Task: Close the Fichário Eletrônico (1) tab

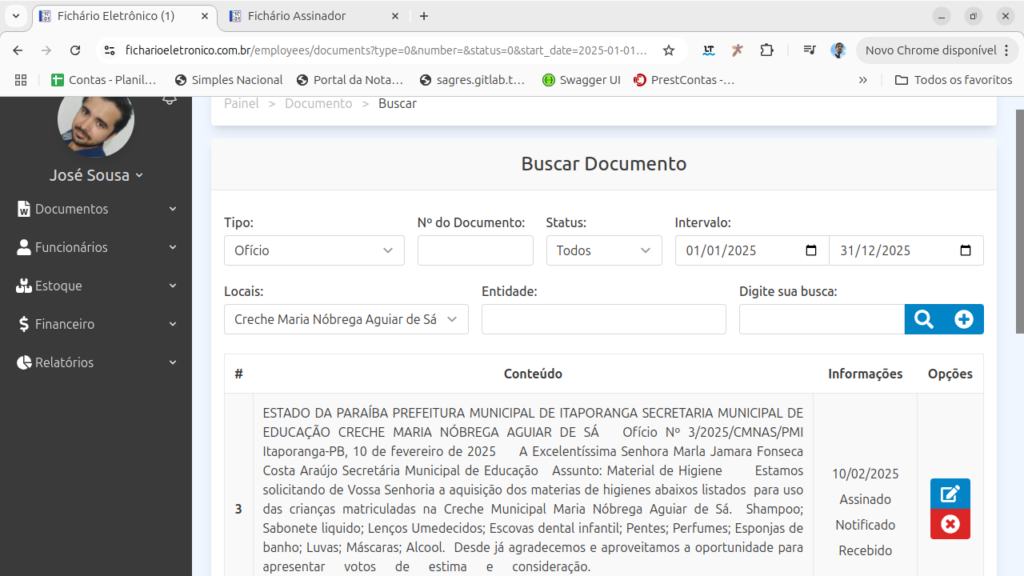Action: click(204, 16)
